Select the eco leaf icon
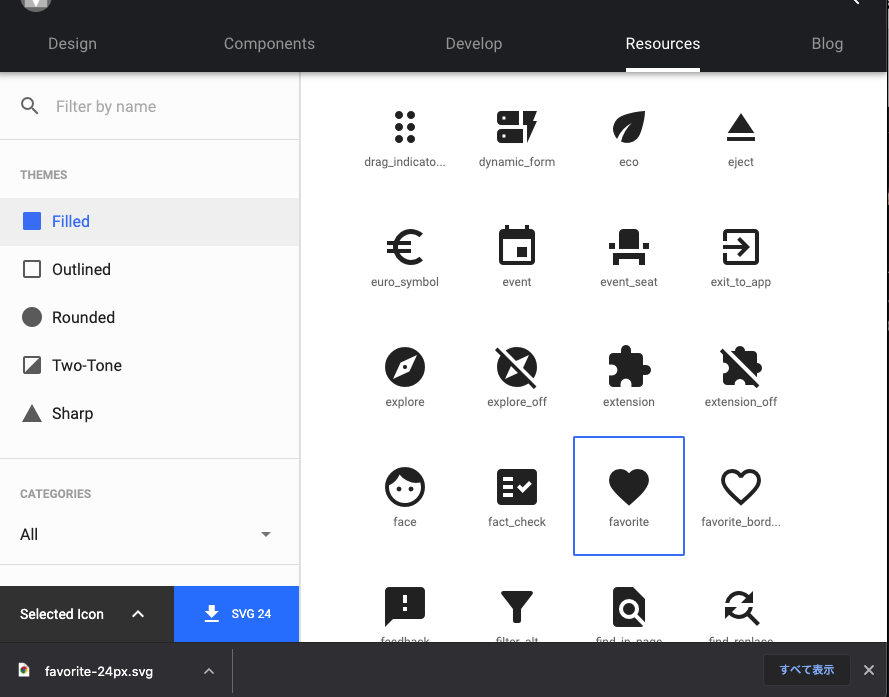The width and height of the screenshot is (889, 697). 628,127
